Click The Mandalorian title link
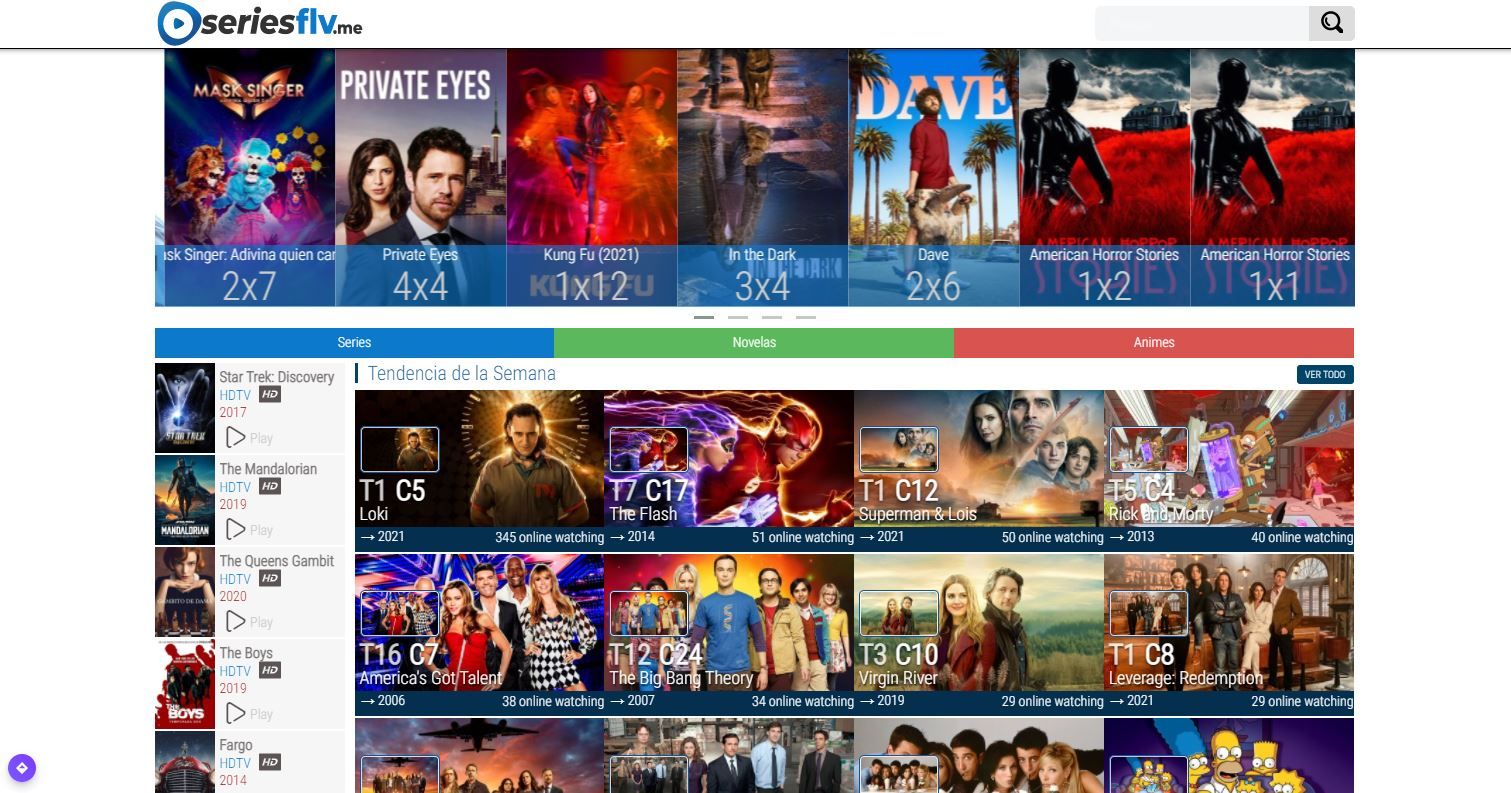This screenshot has height=793, width=1511. 268,469
